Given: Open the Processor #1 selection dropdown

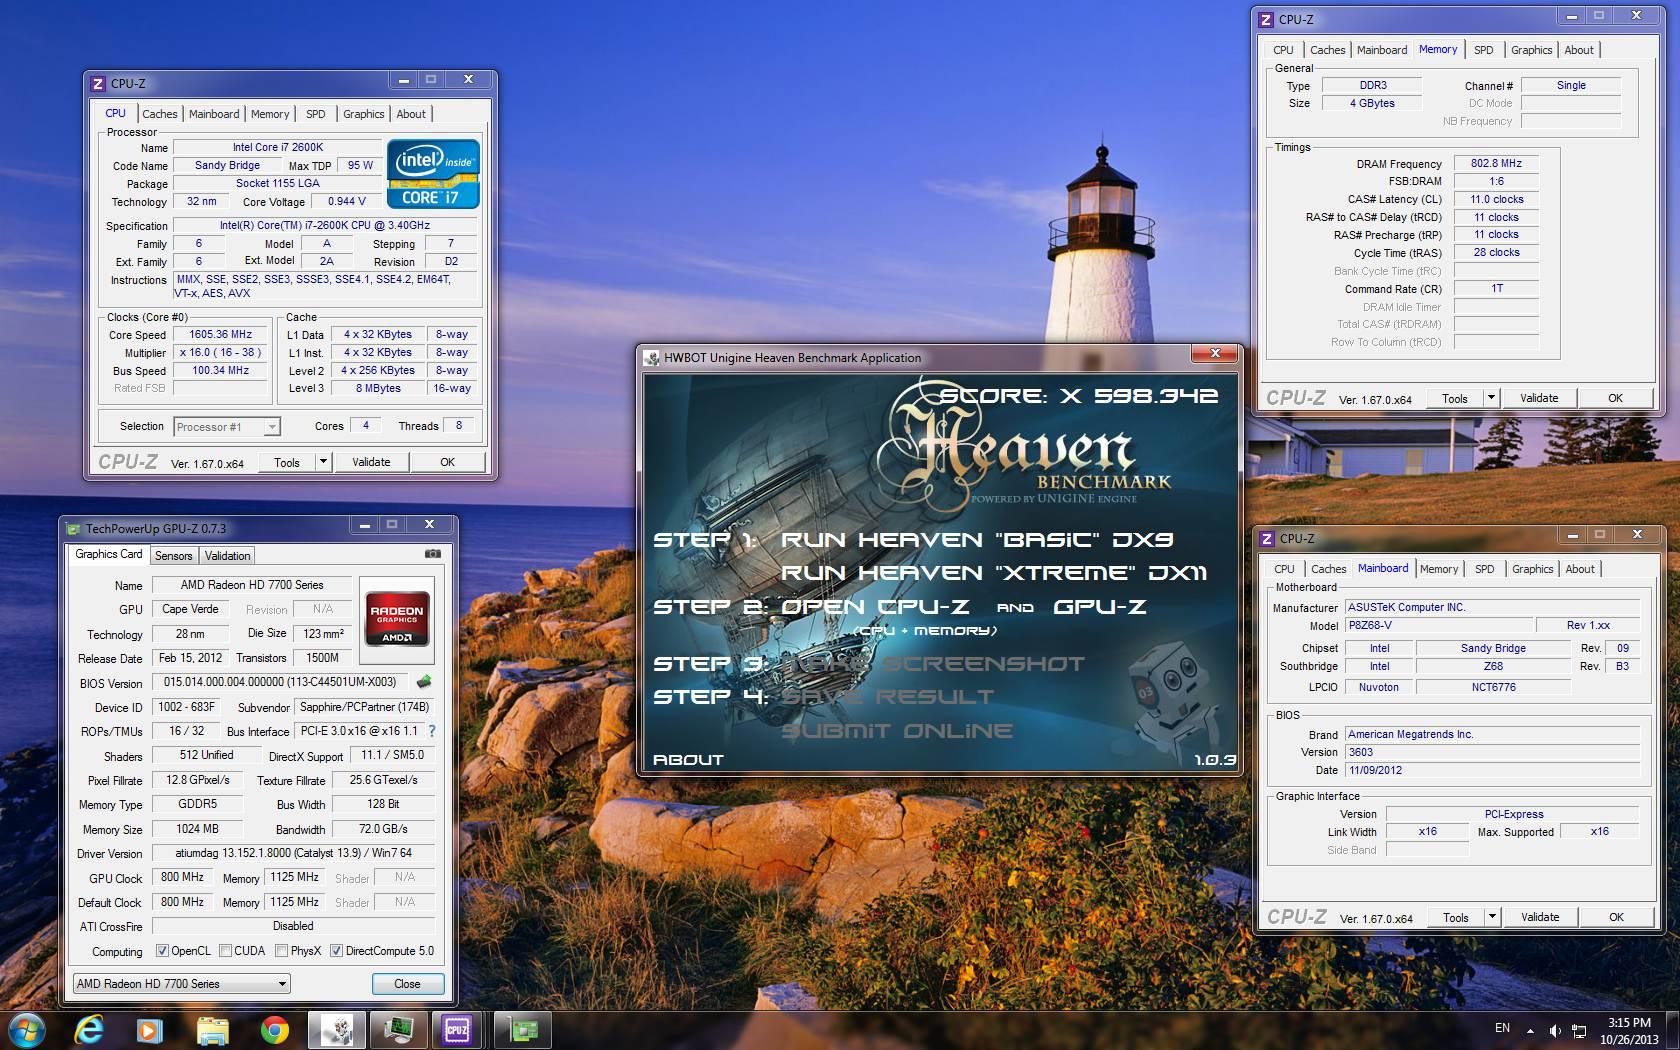Looking at the screenshot, I should 227,427.
